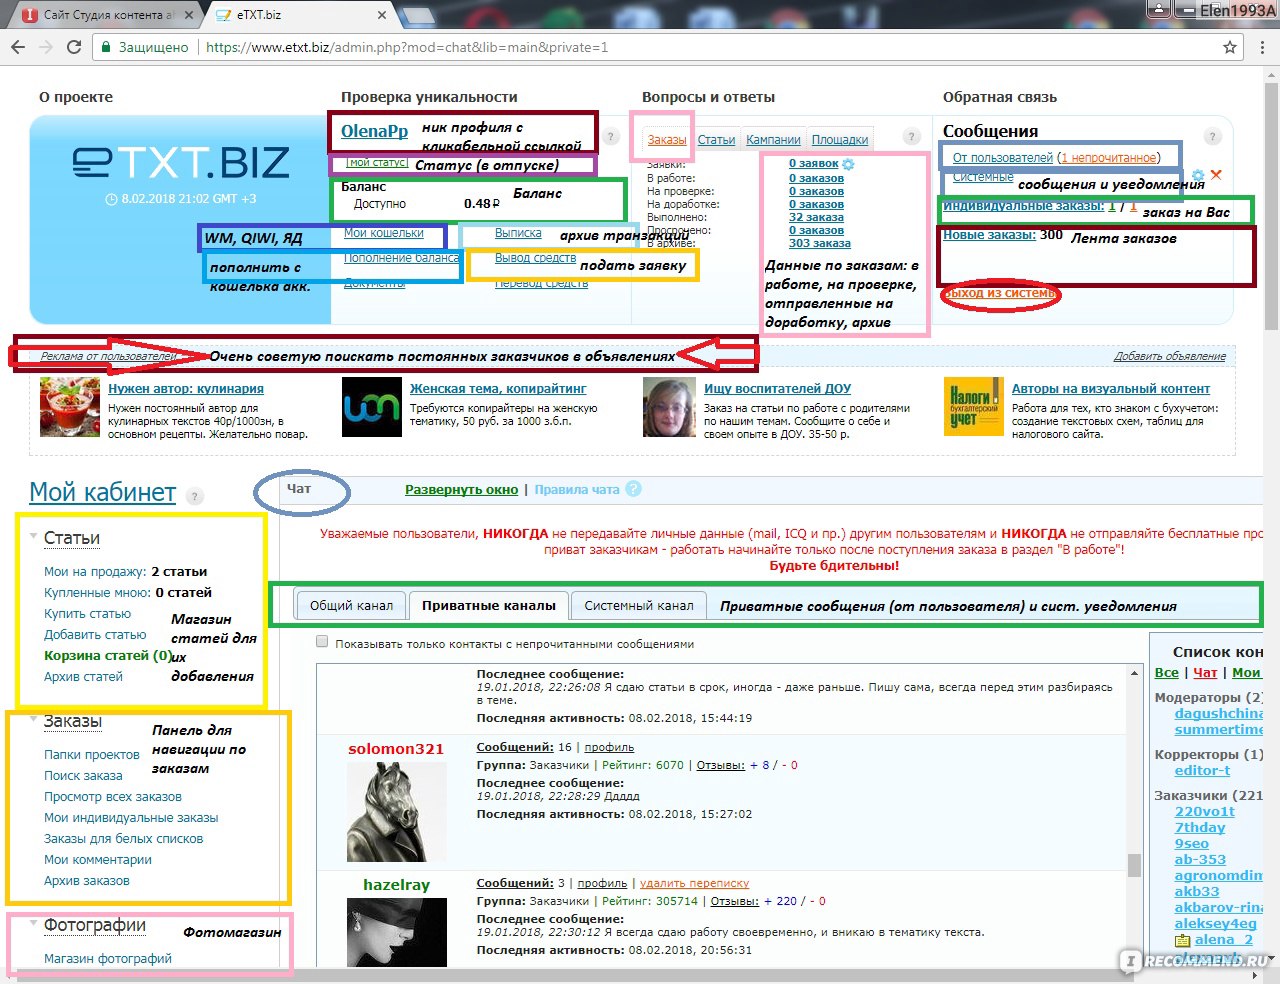1280x984 pixels.
Task: Click hazelray avatar image
Action: 395,932
